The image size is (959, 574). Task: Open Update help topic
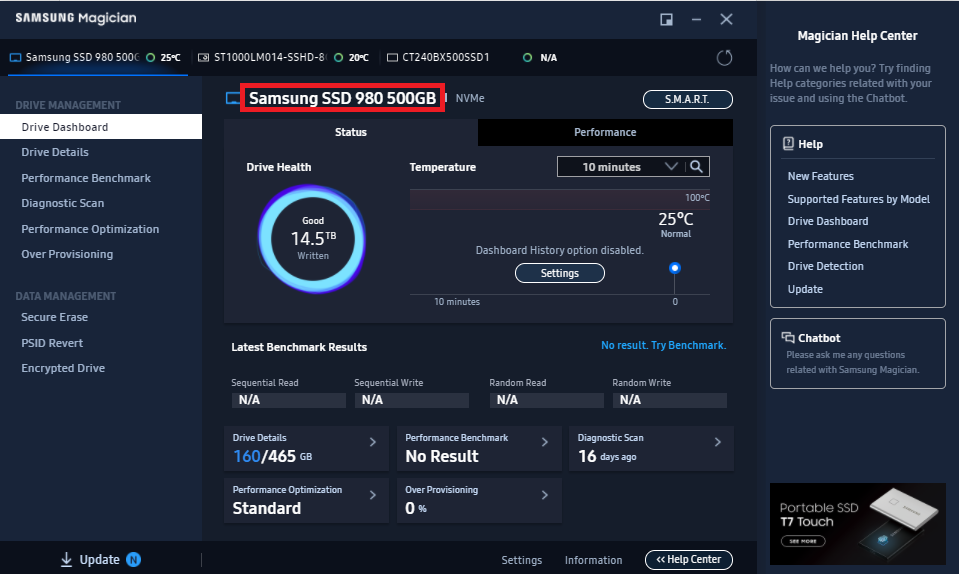805,289
